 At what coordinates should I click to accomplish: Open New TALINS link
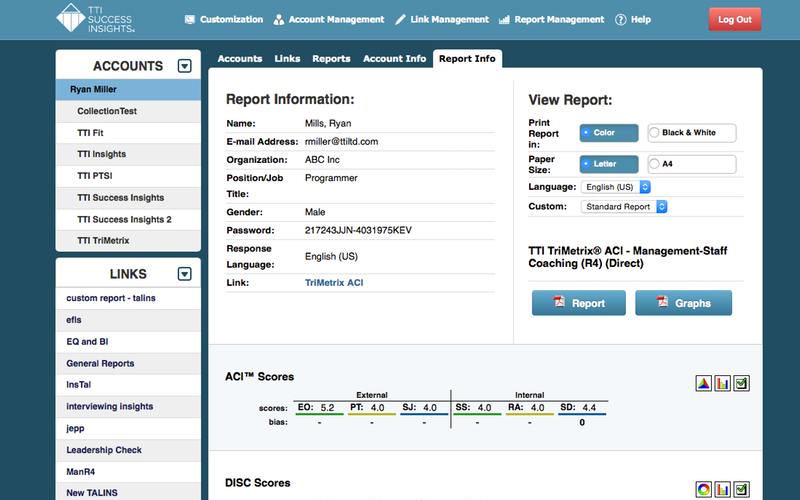tap(128, 493)
